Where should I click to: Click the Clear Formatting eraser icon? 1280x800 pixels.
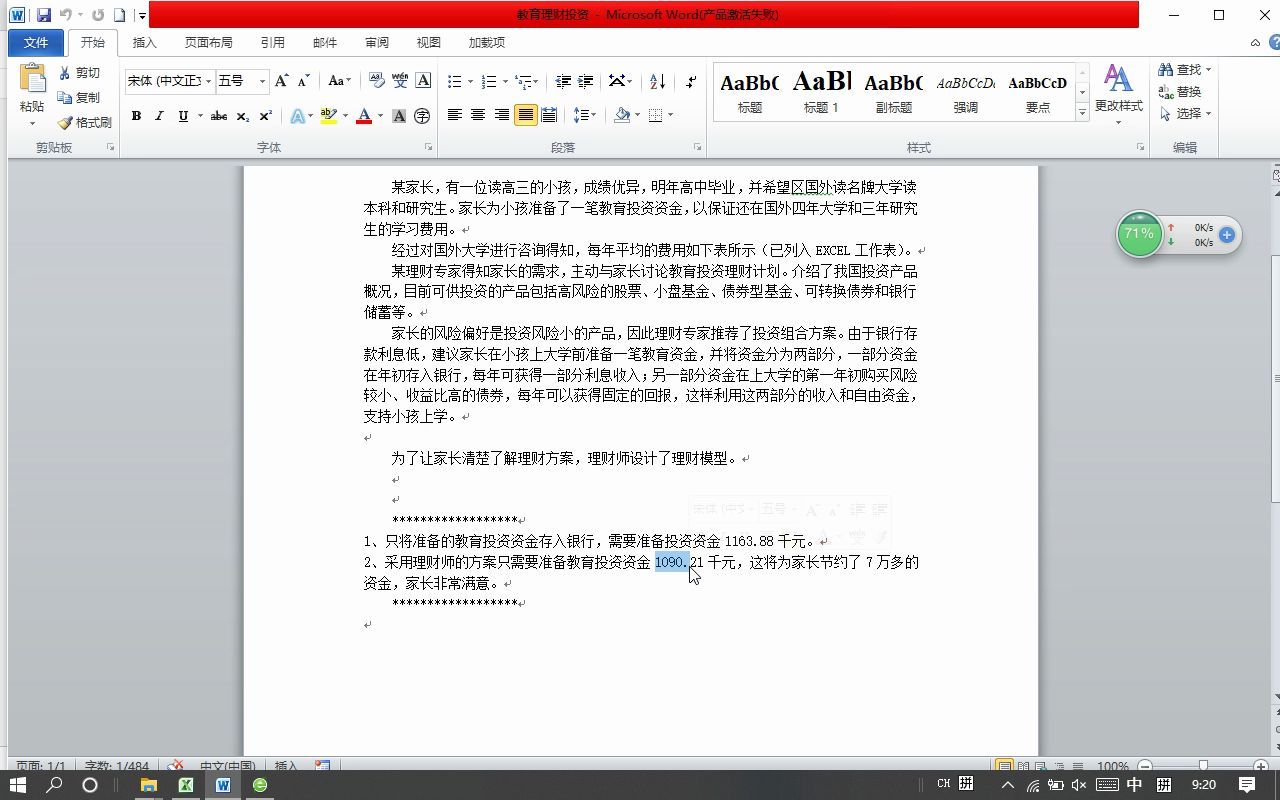(376, 81)
